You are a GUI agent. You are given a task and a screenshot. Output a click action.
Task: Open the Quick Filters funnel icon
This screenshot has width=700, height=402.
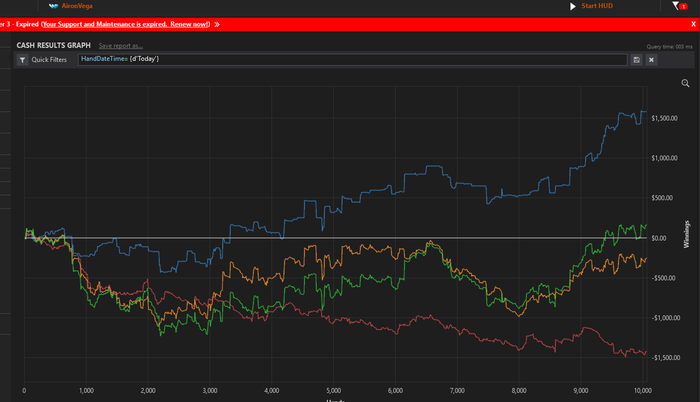22,59
